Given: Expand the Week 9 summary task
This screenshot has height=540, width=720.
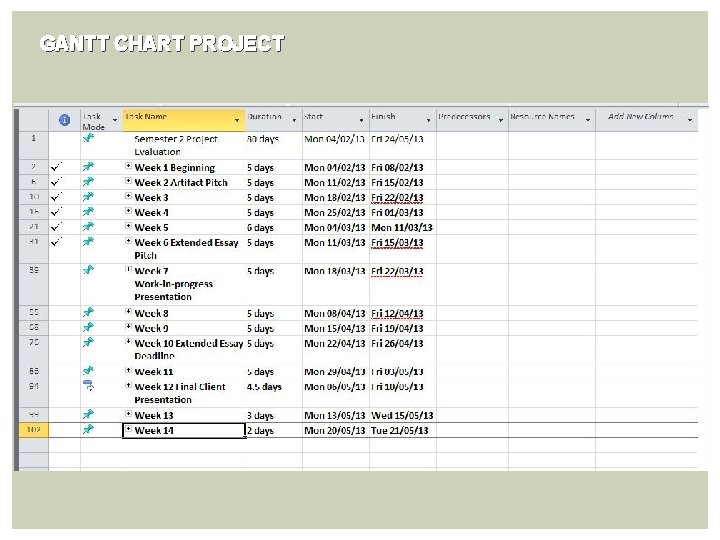Looking at the screenshot, I should pyautogui.click(x=129, y=326).
